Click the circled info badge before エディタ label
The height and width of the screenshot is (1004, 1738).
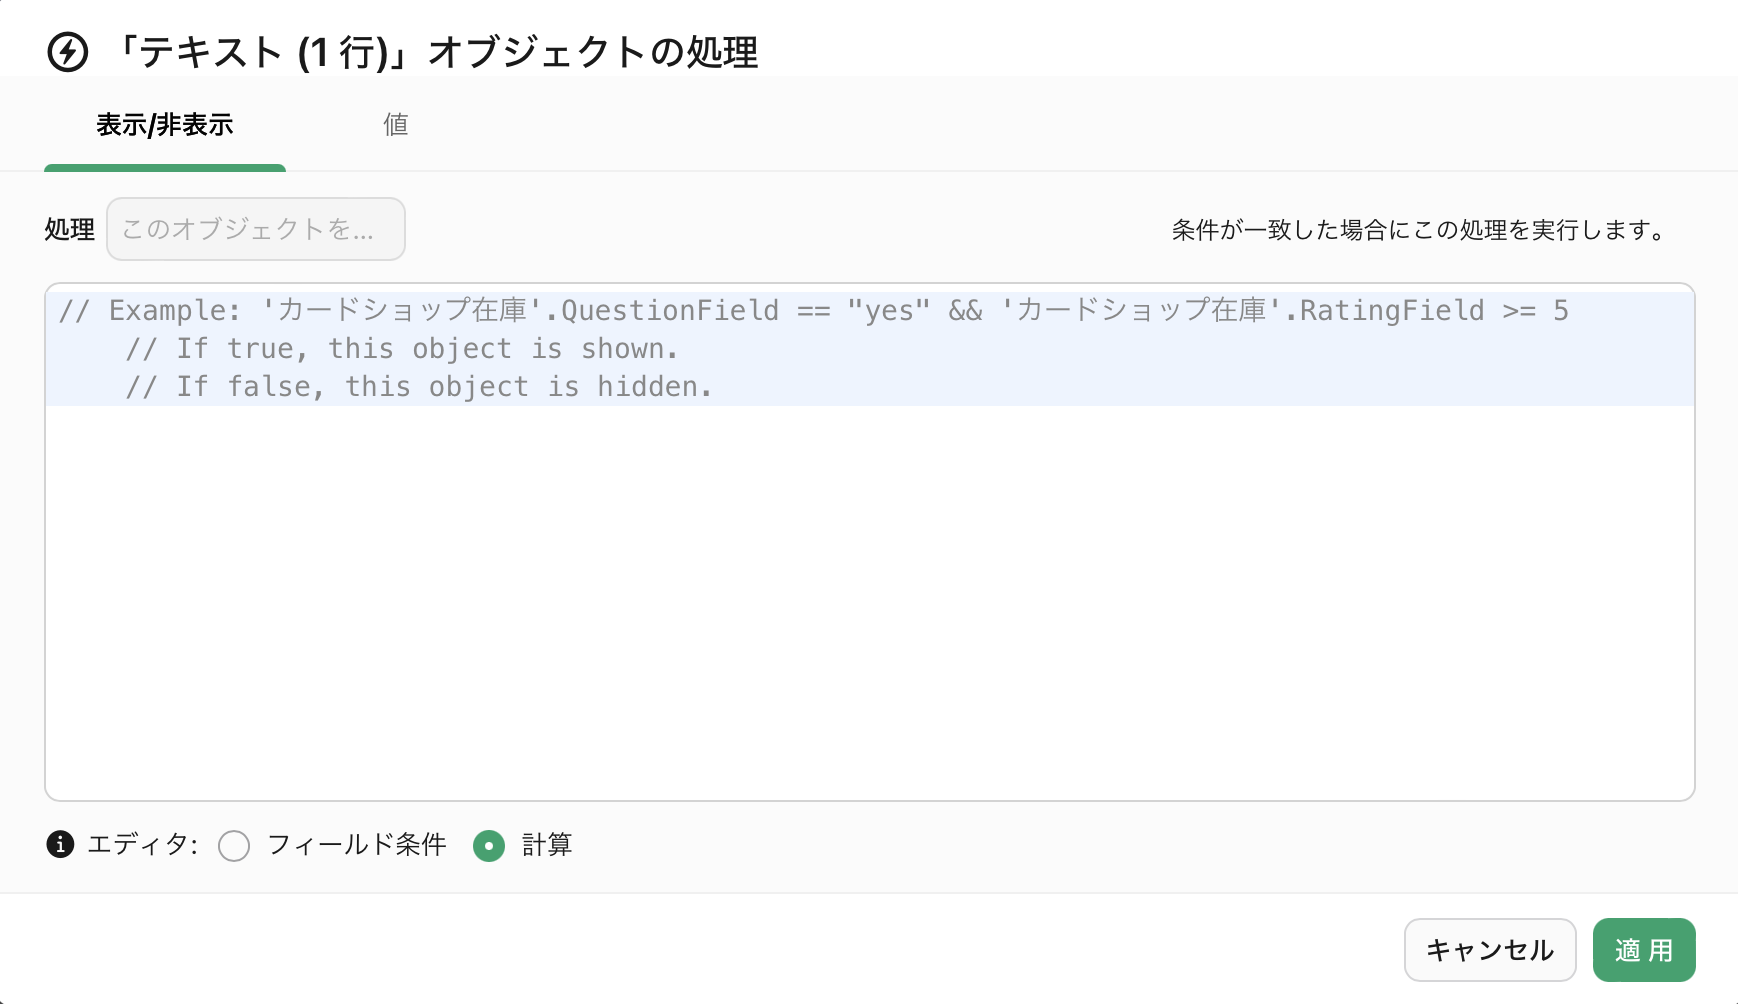click(61, 845)
